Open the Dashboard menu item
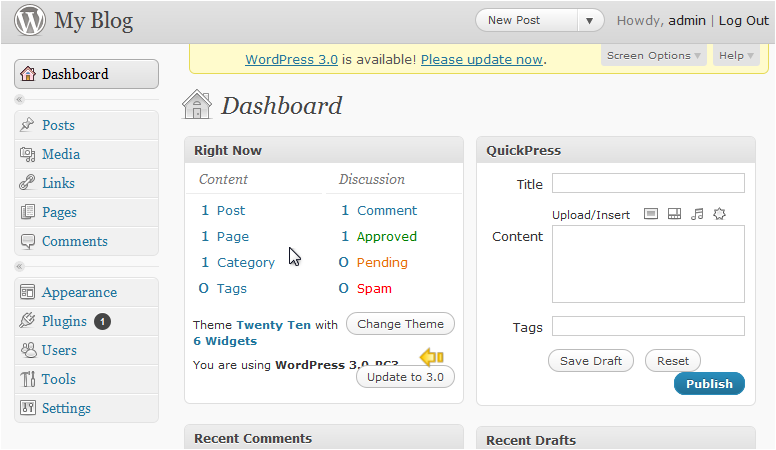Viewport: 776px width, 450px height. click(87, 74)
